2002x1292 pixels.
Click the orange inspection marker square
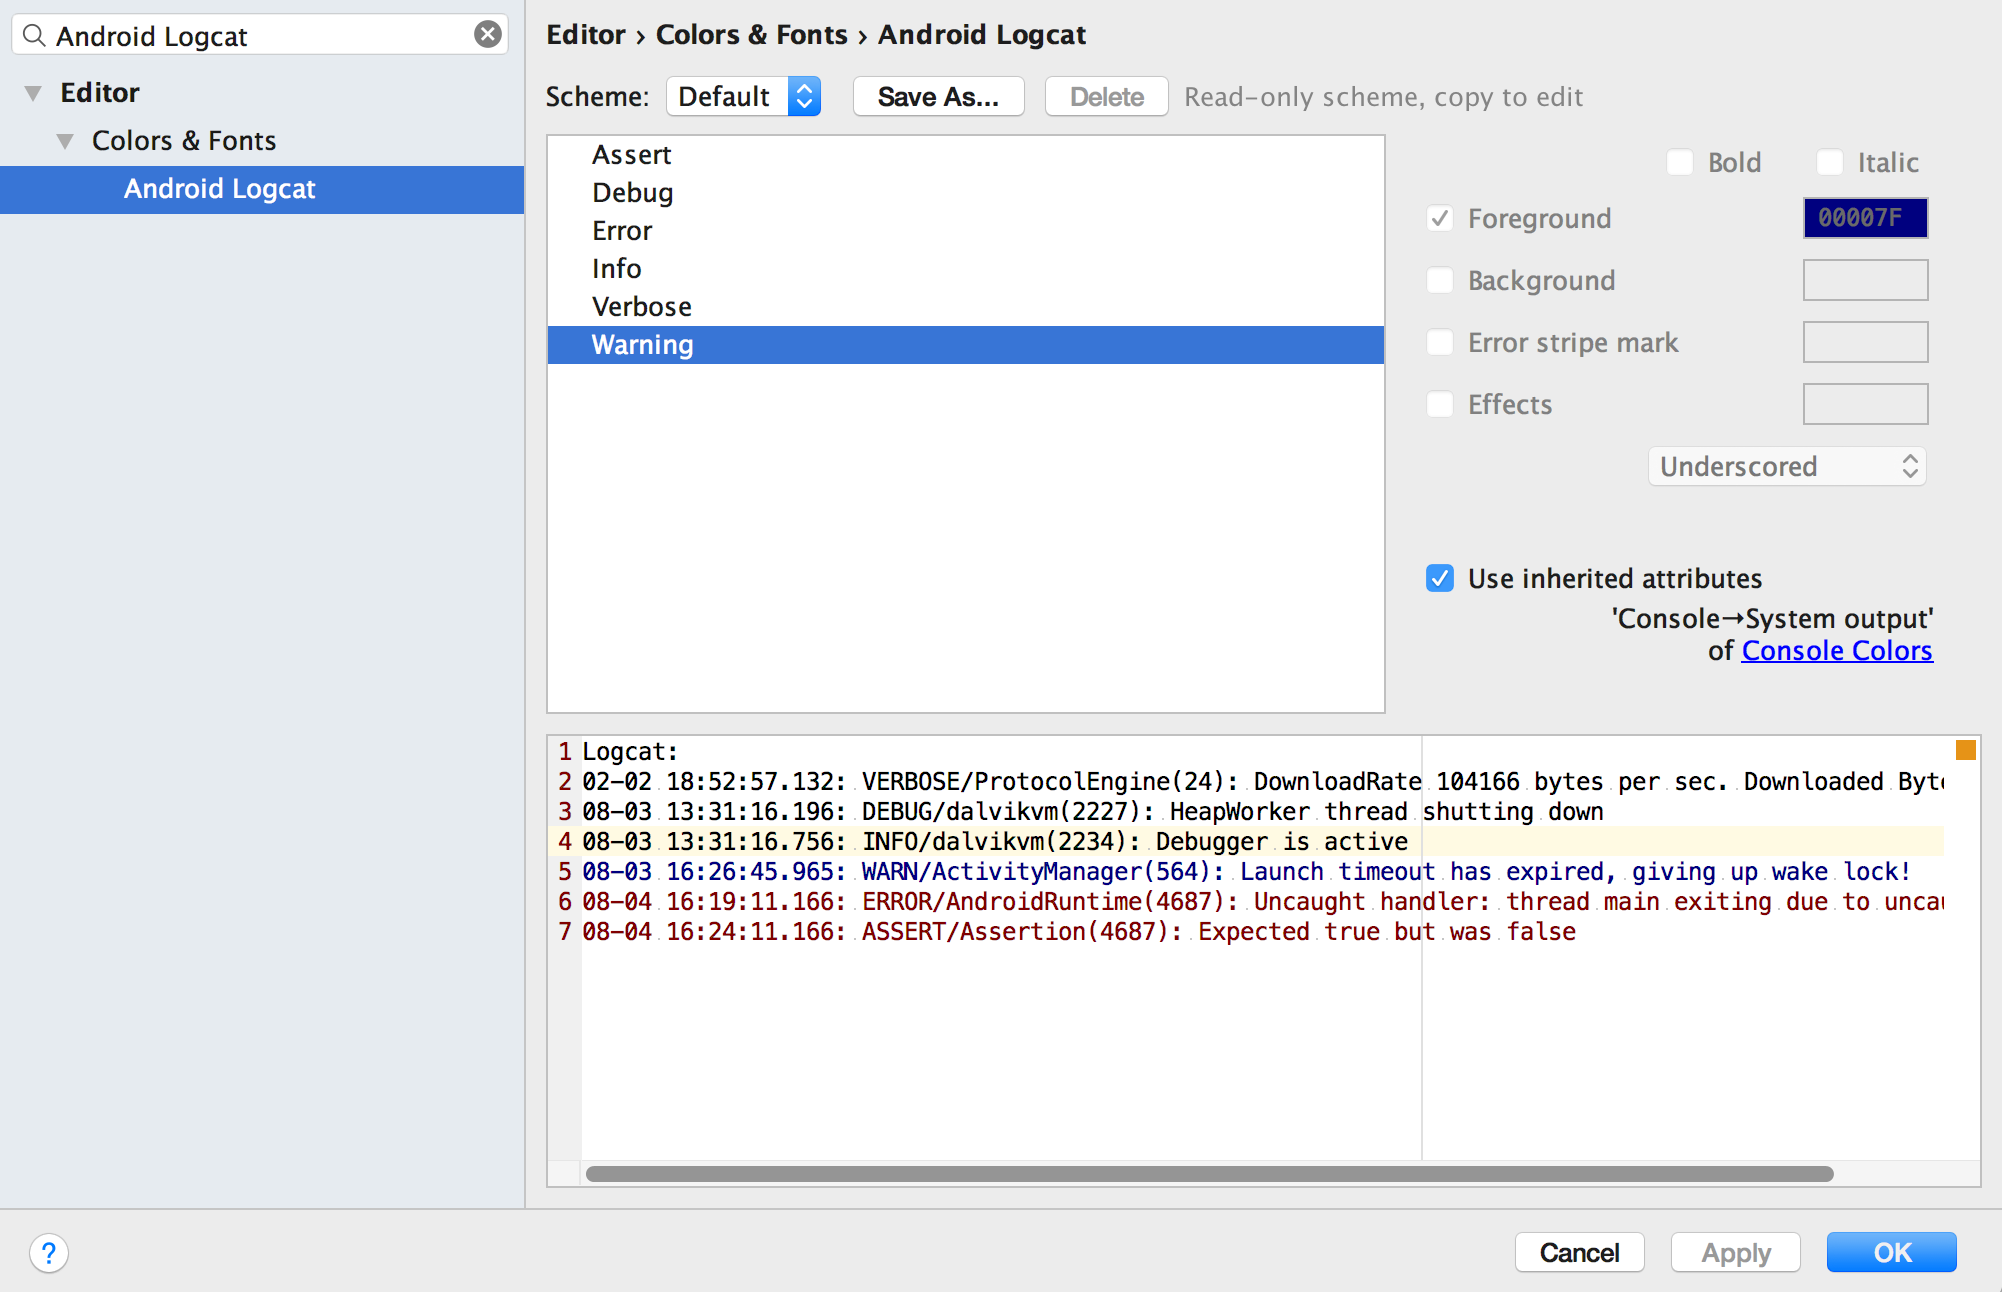tap(1965, 750)
